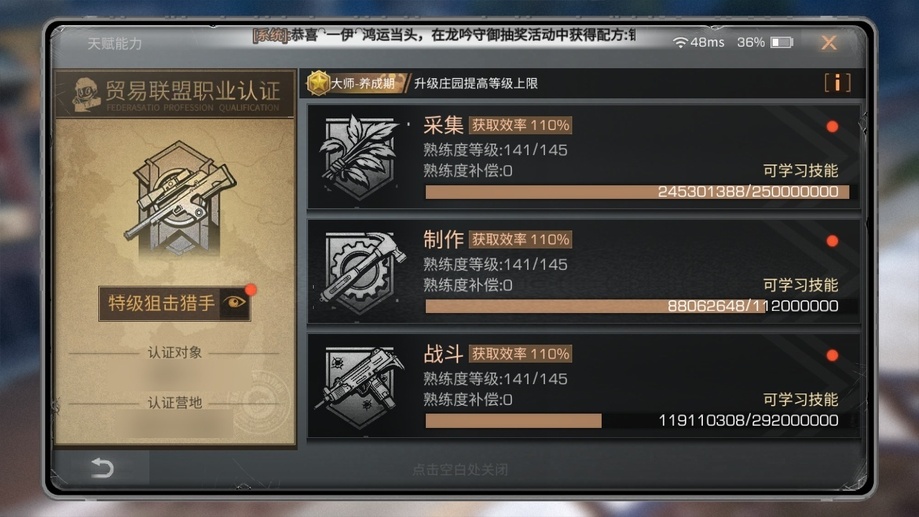Click the 采集 gathering leaf badge icon
This screenshot has width=919, height=517.
[x=359, y=157]
